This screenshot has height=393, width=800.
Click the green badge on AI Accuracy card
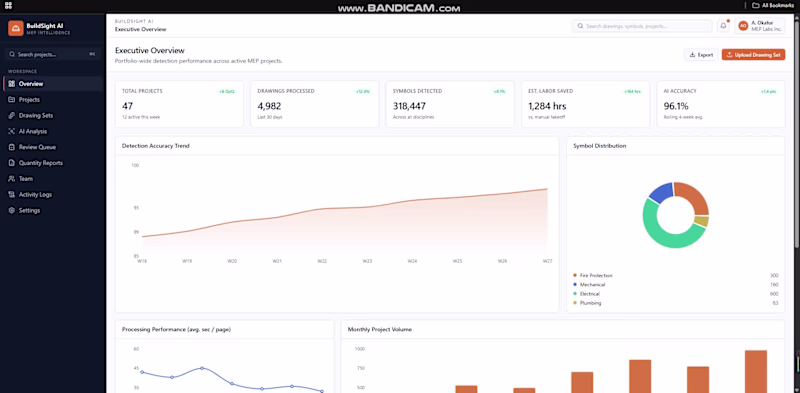(769, 91)
